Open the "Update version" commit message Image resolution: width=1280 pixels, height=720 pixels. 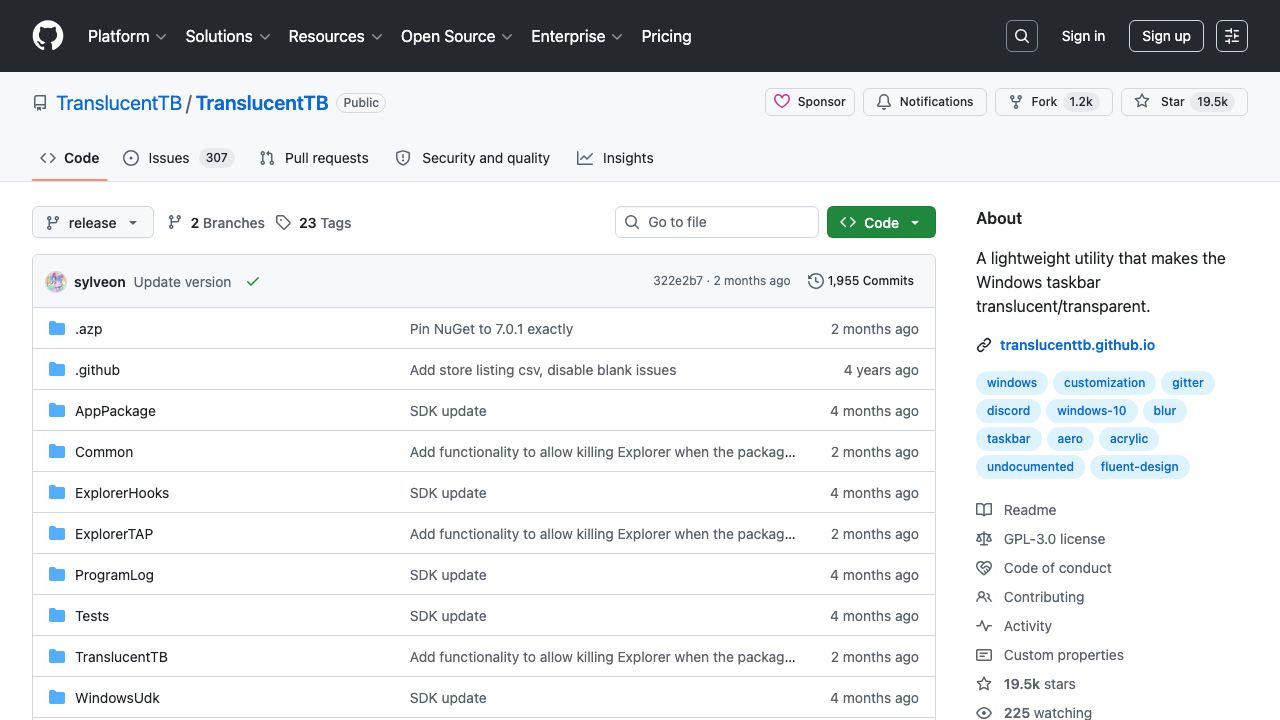coord(182,282)
